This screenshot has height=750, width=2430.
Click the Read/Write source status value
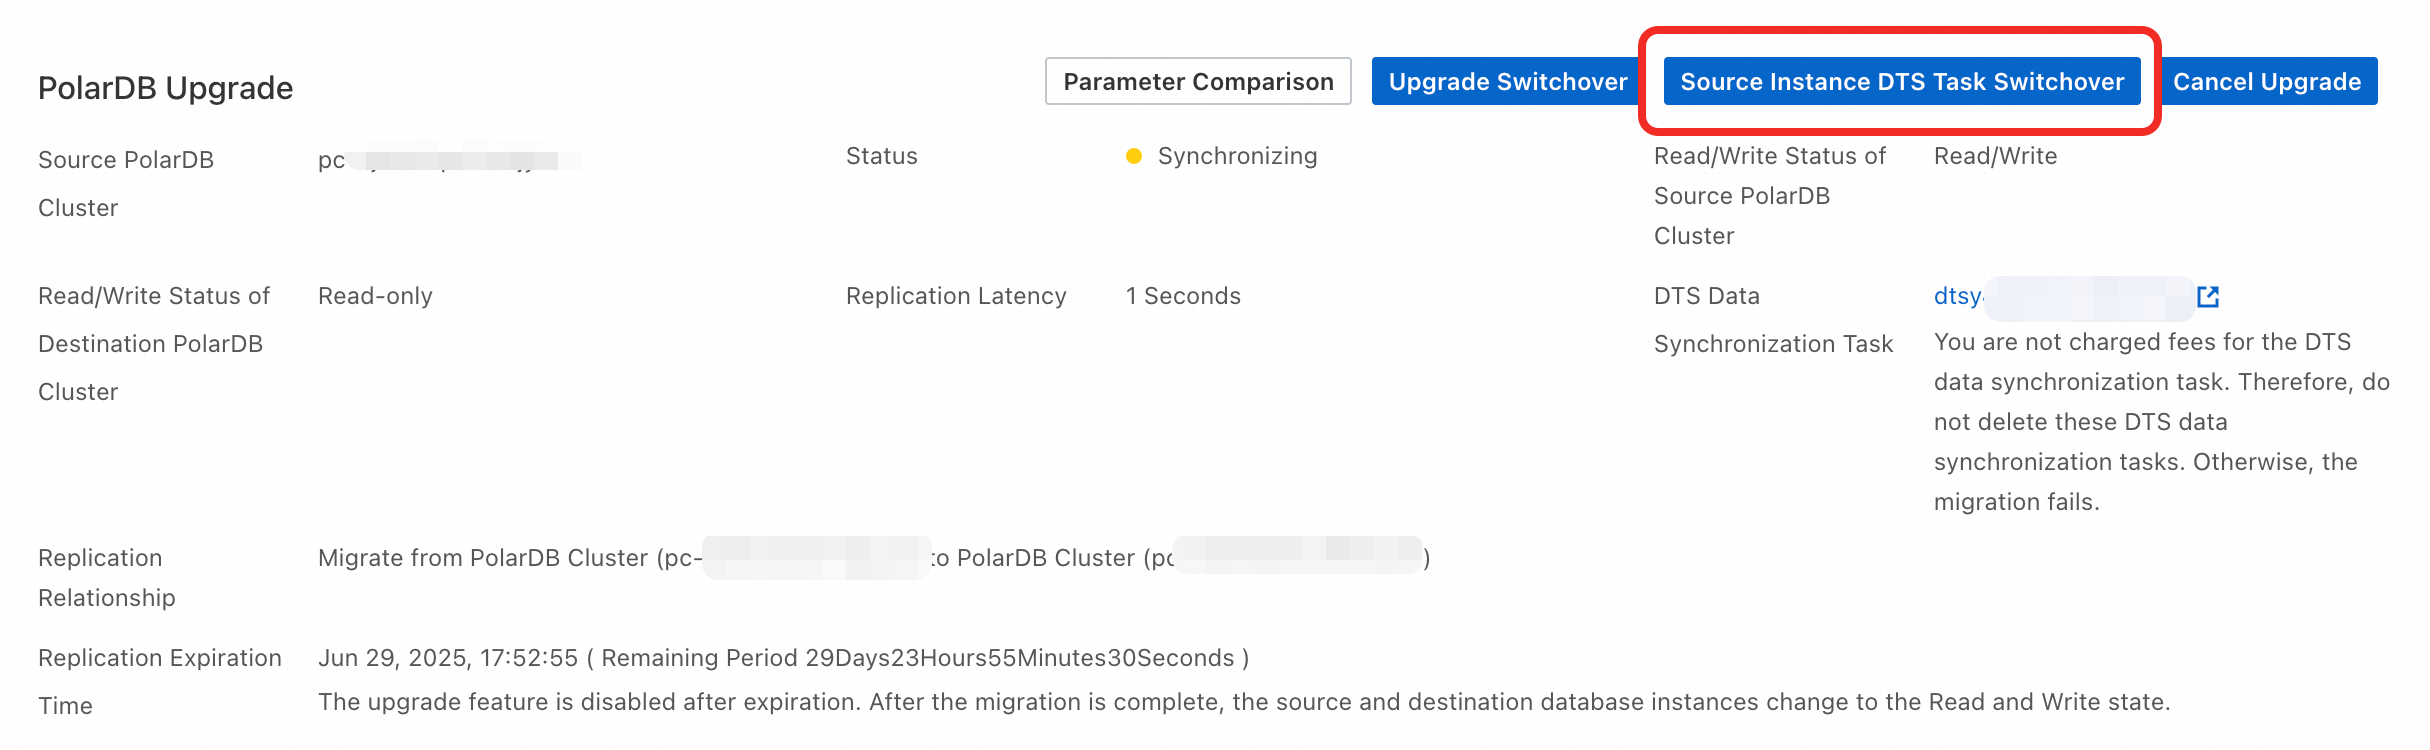click(x=1995, y=156)
